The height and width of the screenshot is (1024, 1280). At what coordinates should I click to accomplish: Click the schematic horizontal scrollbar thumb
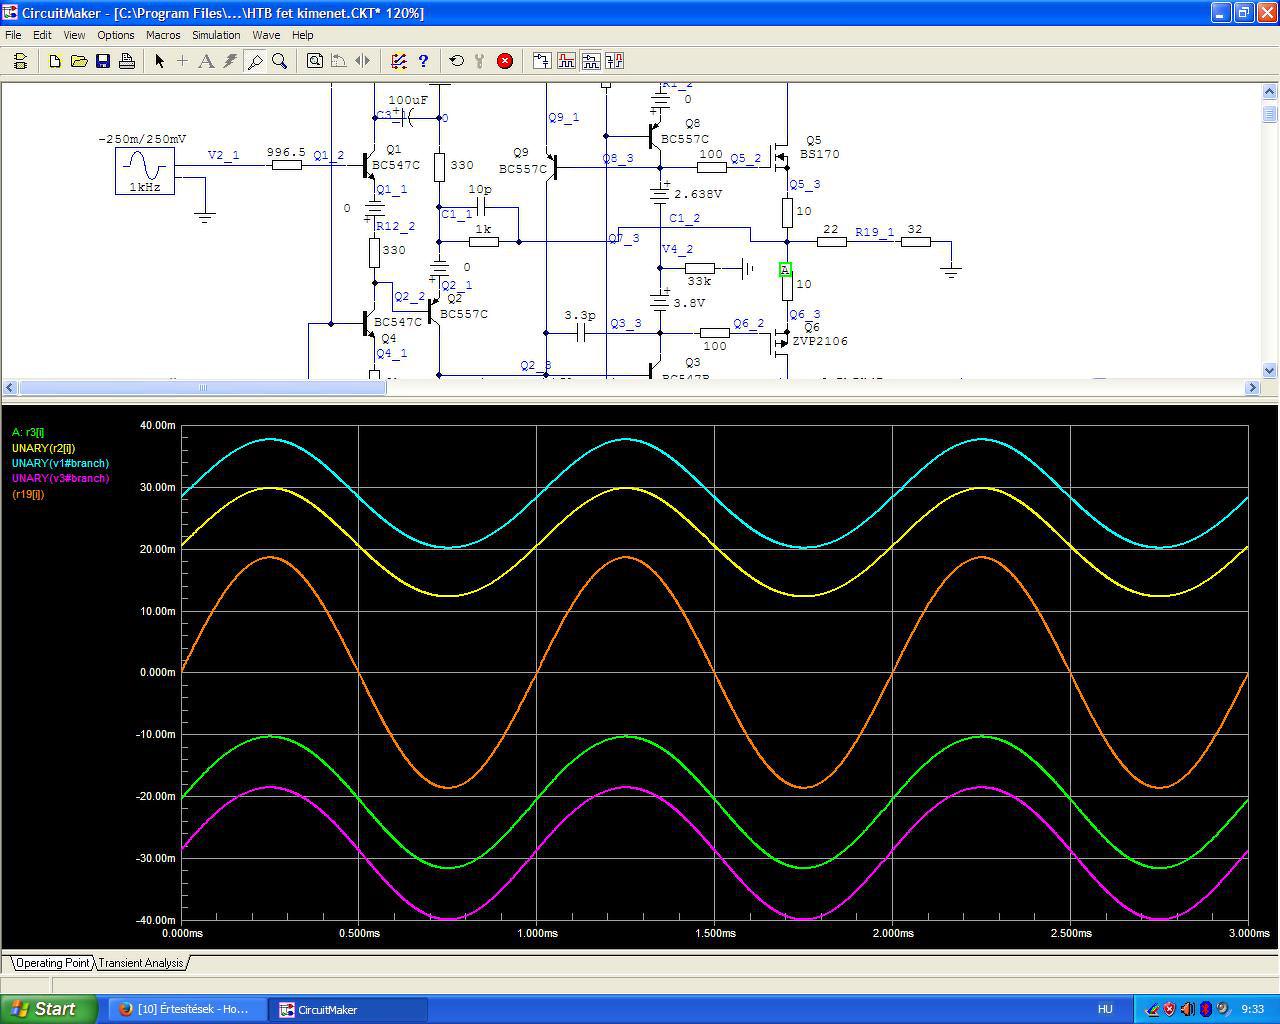tap(202, 388)
